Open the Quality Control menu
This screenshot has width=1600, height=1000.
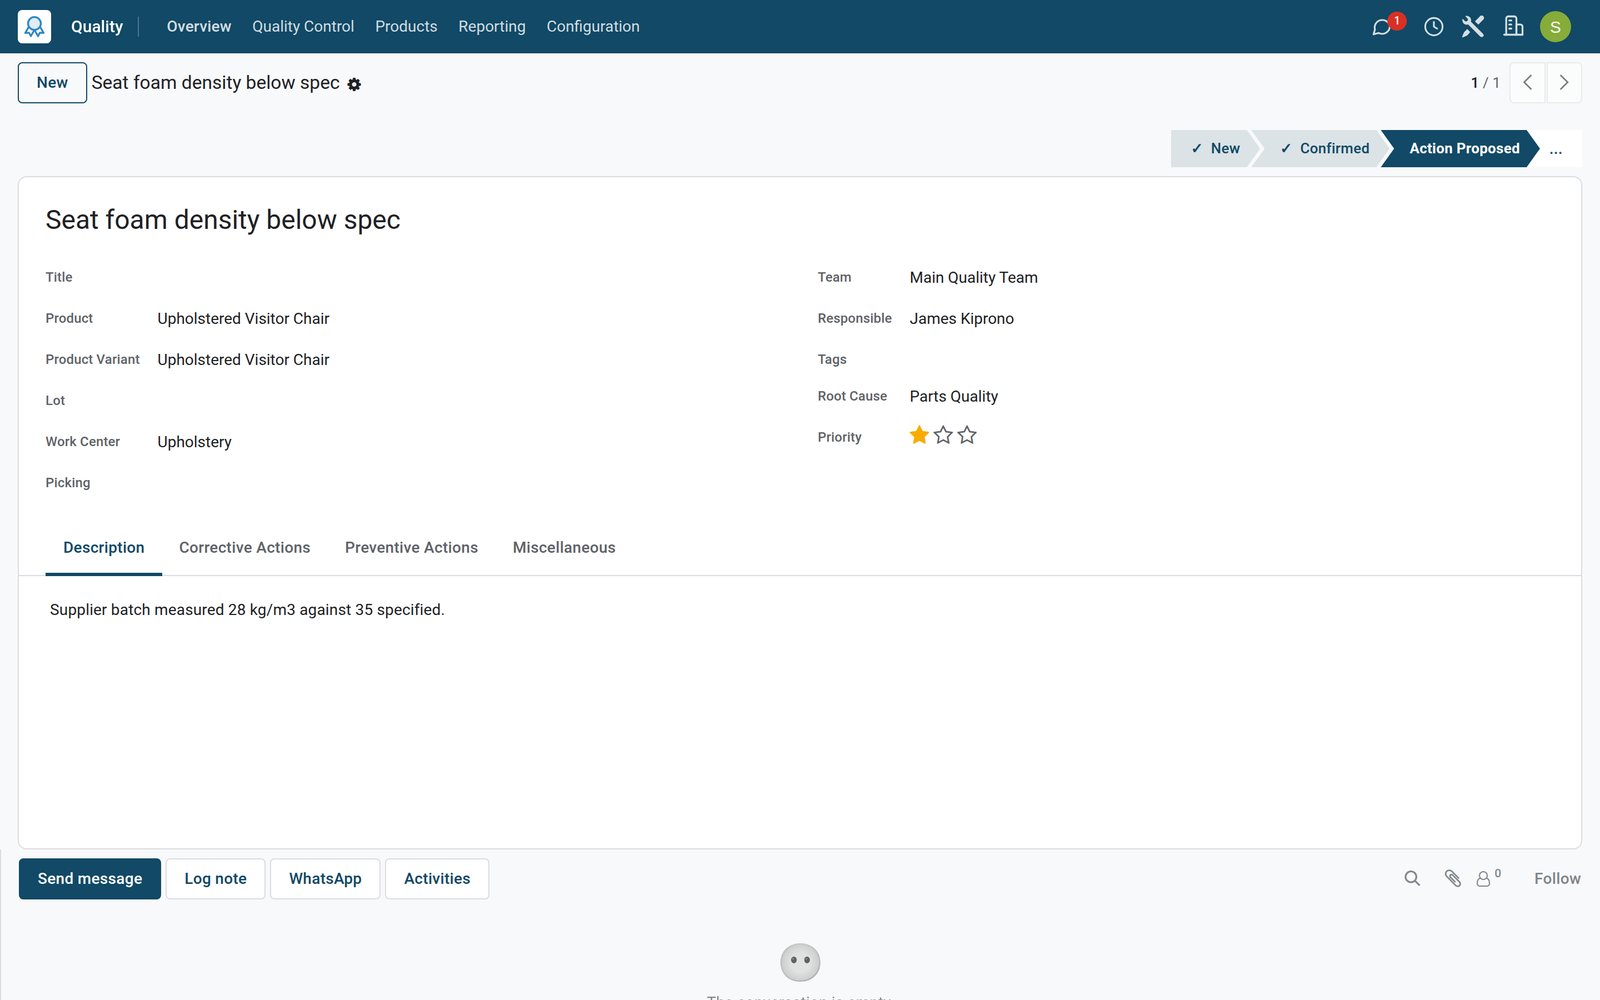tap(303, 27)
